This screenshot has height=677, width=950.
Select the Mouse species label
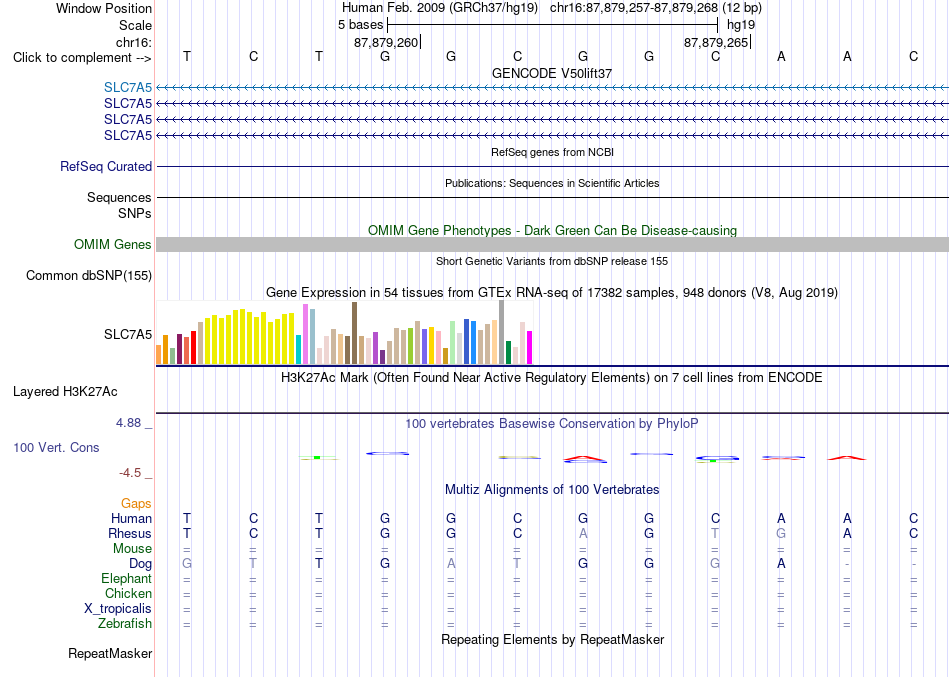132,549
